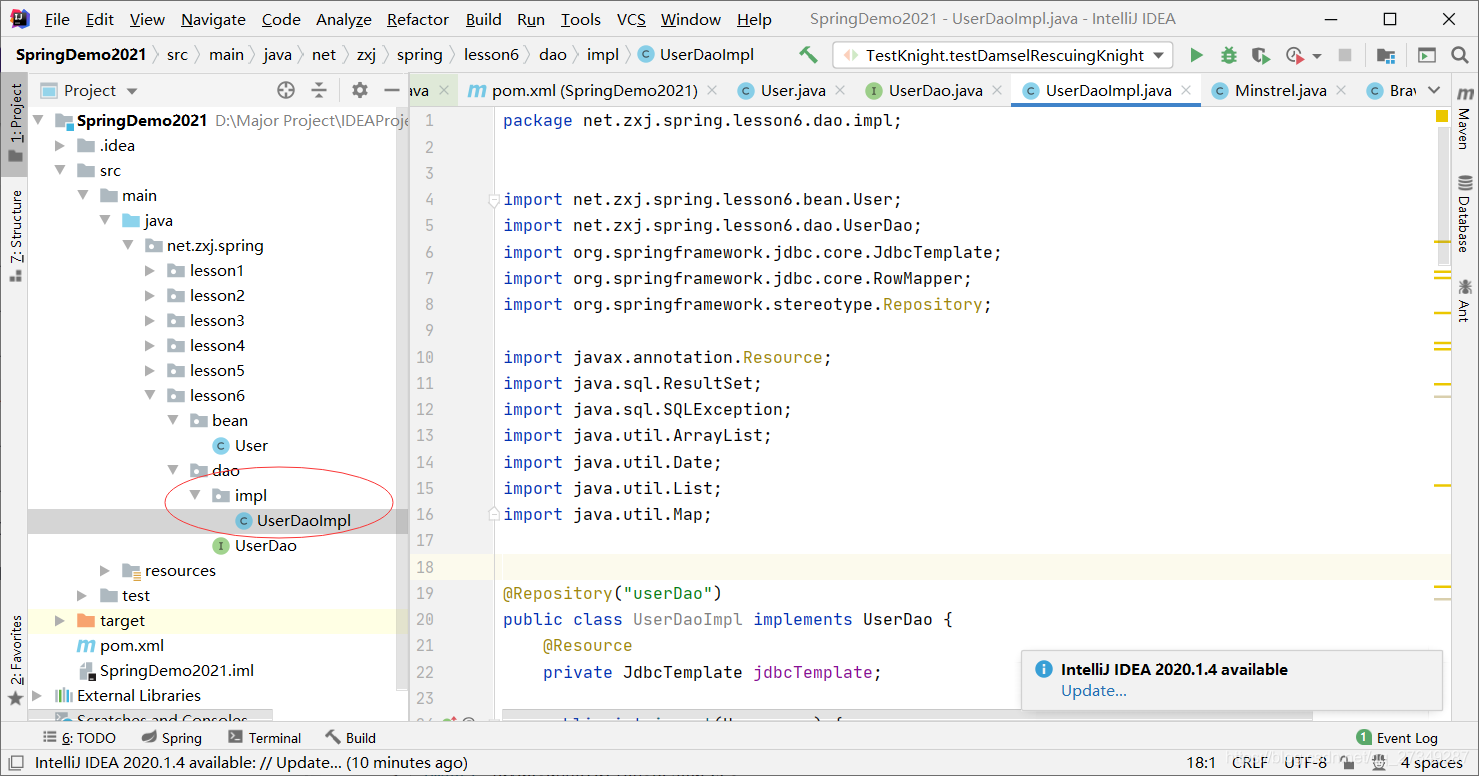Viewport: 1479px width, 776px height.
Task: Click the UserDaoImpl breadcrumb in navigation bar
Action: coord(706,55)
